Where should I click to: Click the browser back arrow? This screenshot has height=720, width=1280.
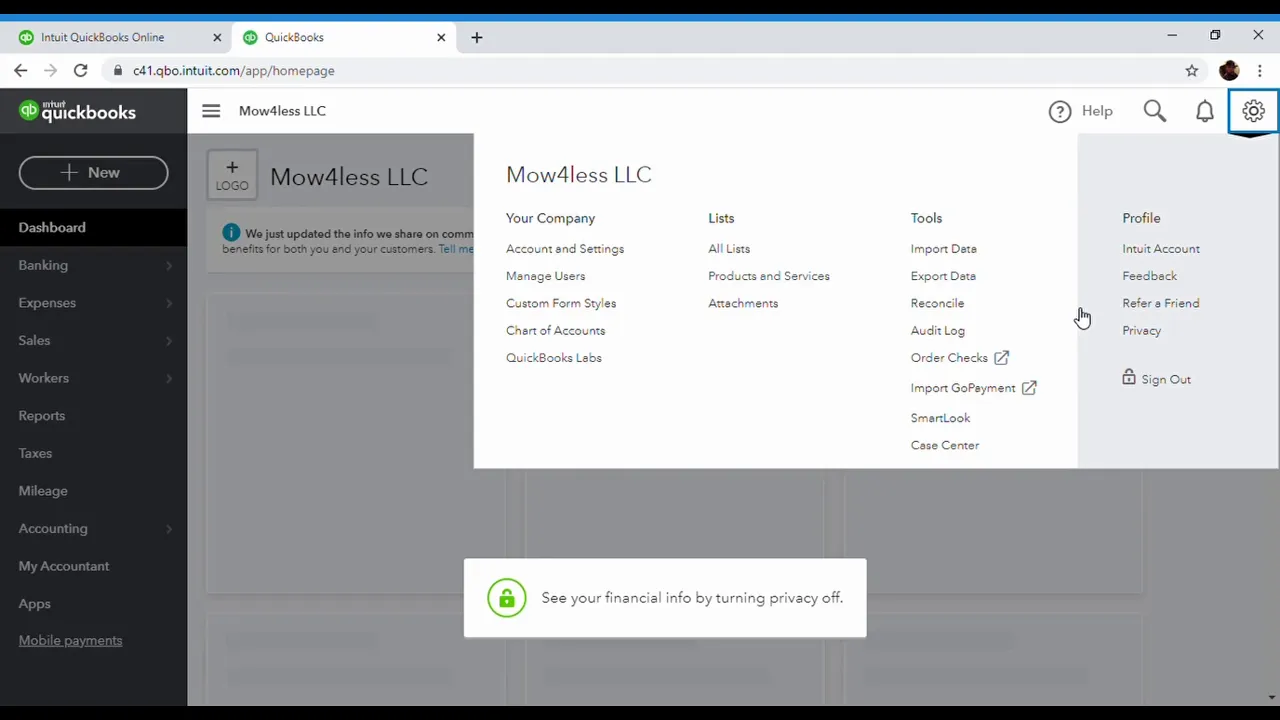tap(21, 71)
